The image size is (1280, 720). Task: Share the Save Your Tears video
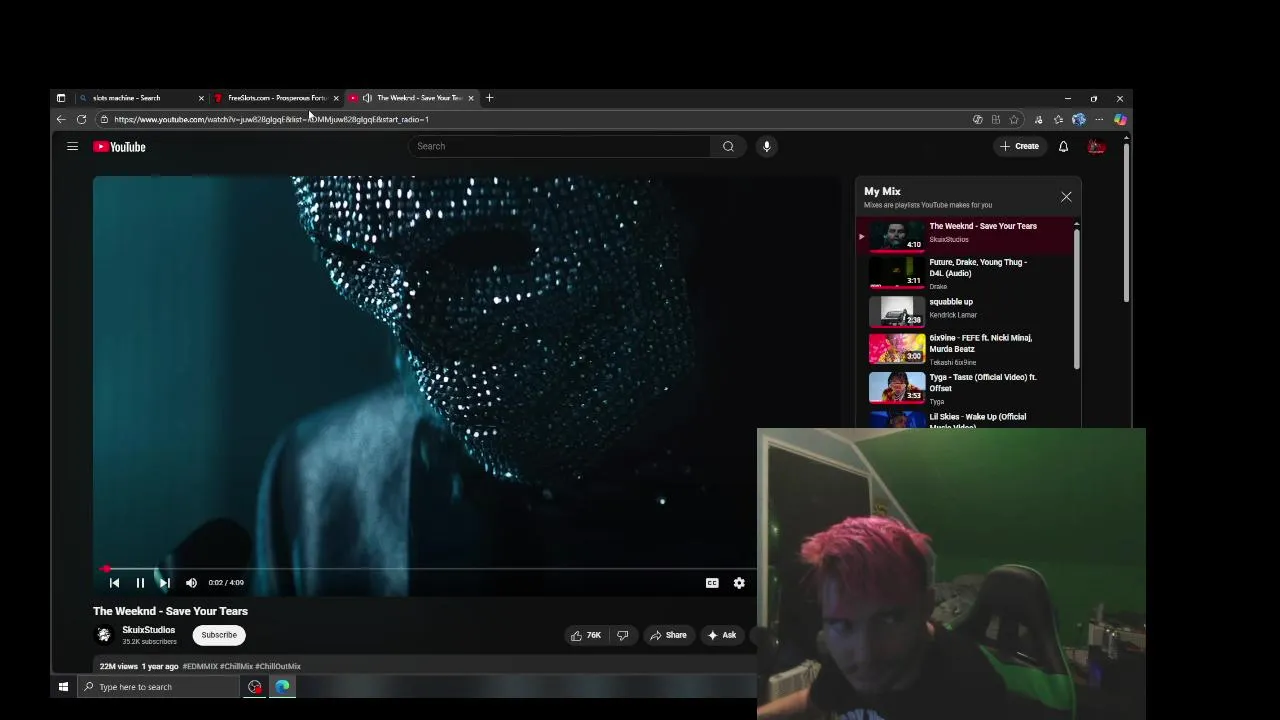click(x=668, y=635)
